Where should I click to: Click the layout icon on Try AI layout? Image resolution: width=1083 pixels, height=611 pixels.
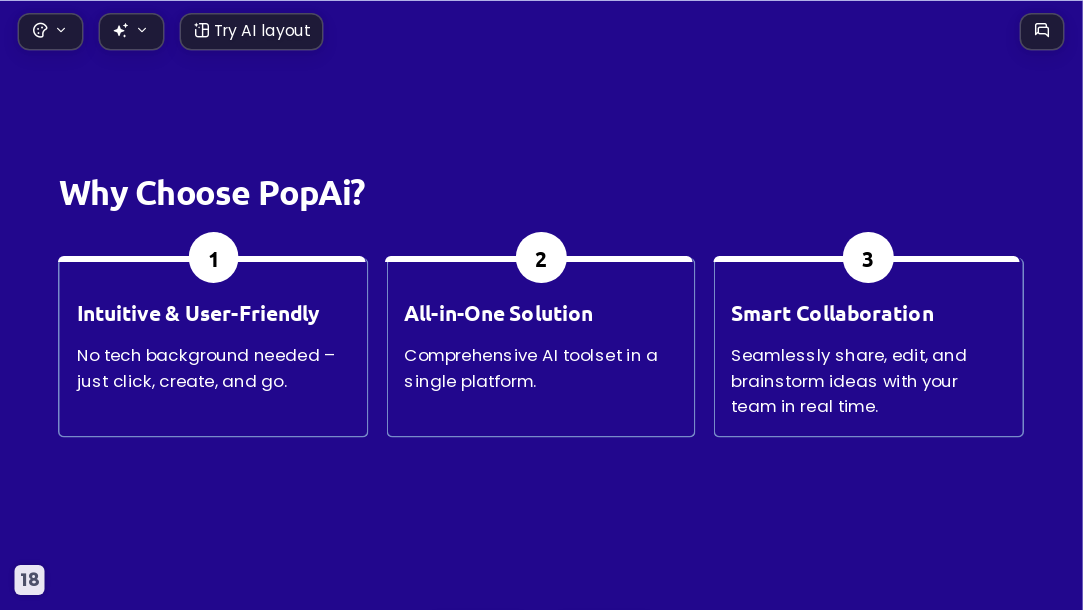pyautogui.click(x=201, y=30)
